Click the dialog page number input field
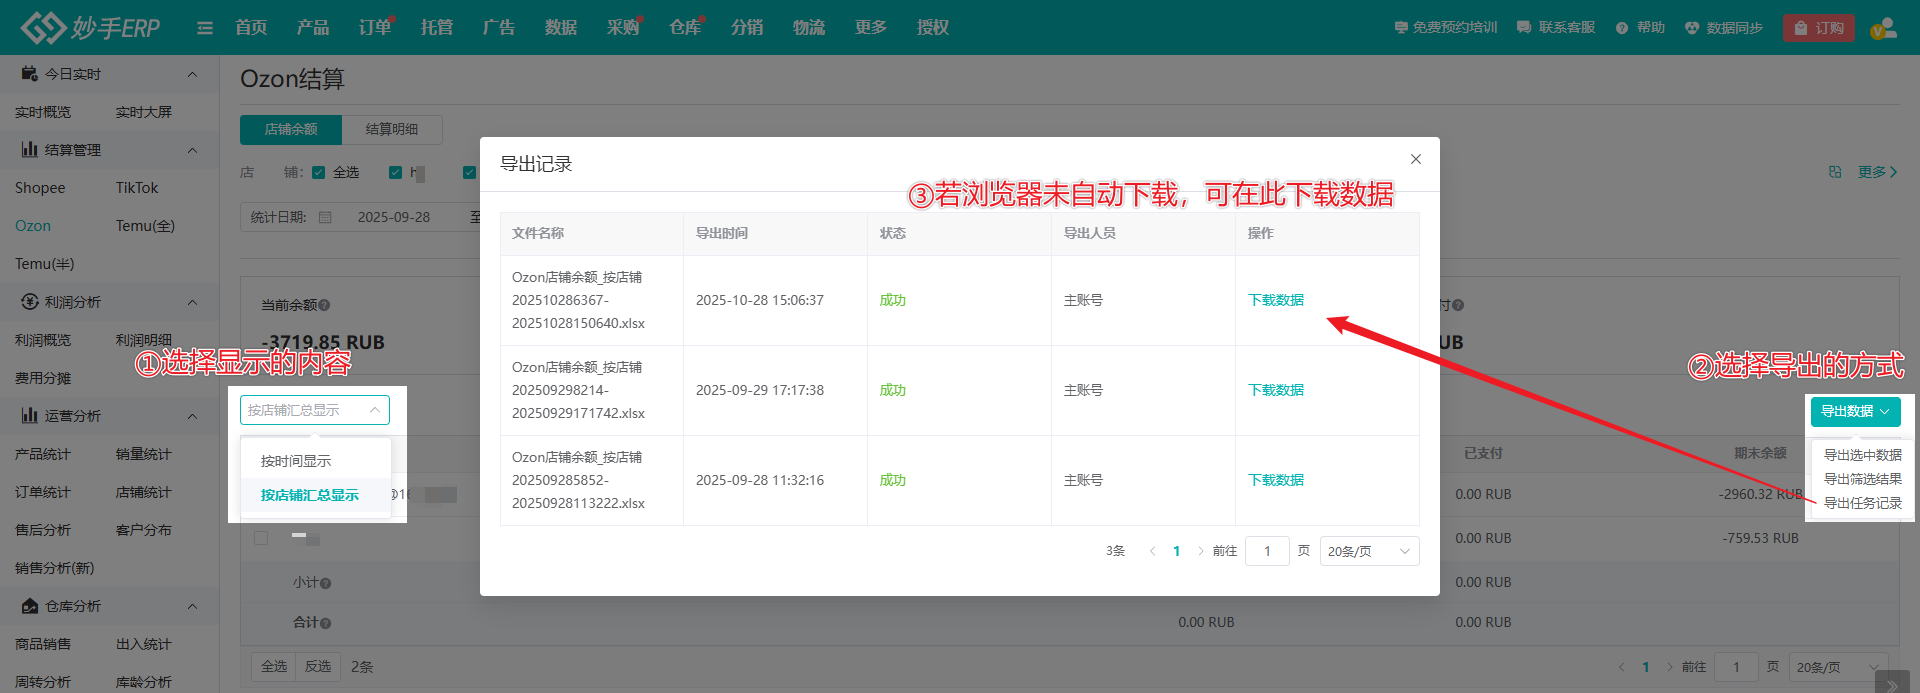1920x693 pixels. click(x=1266, y=551)
